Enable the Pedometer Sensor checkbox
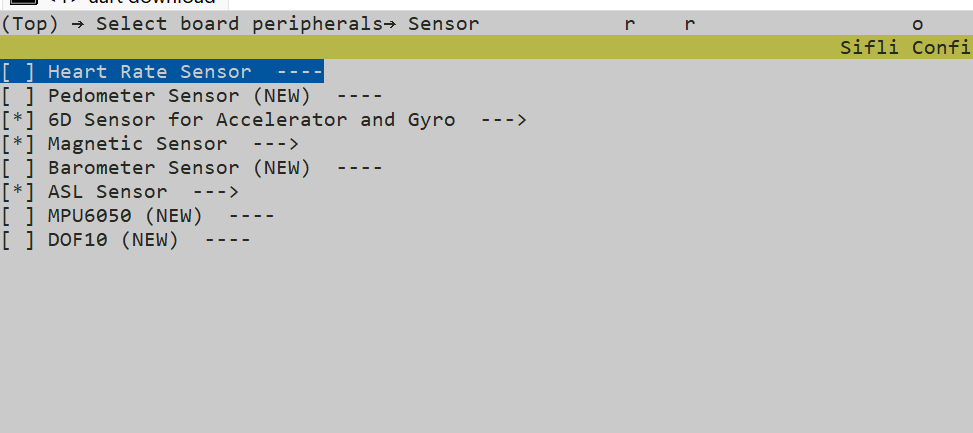The image size is (973, 433). click(17, 96)
